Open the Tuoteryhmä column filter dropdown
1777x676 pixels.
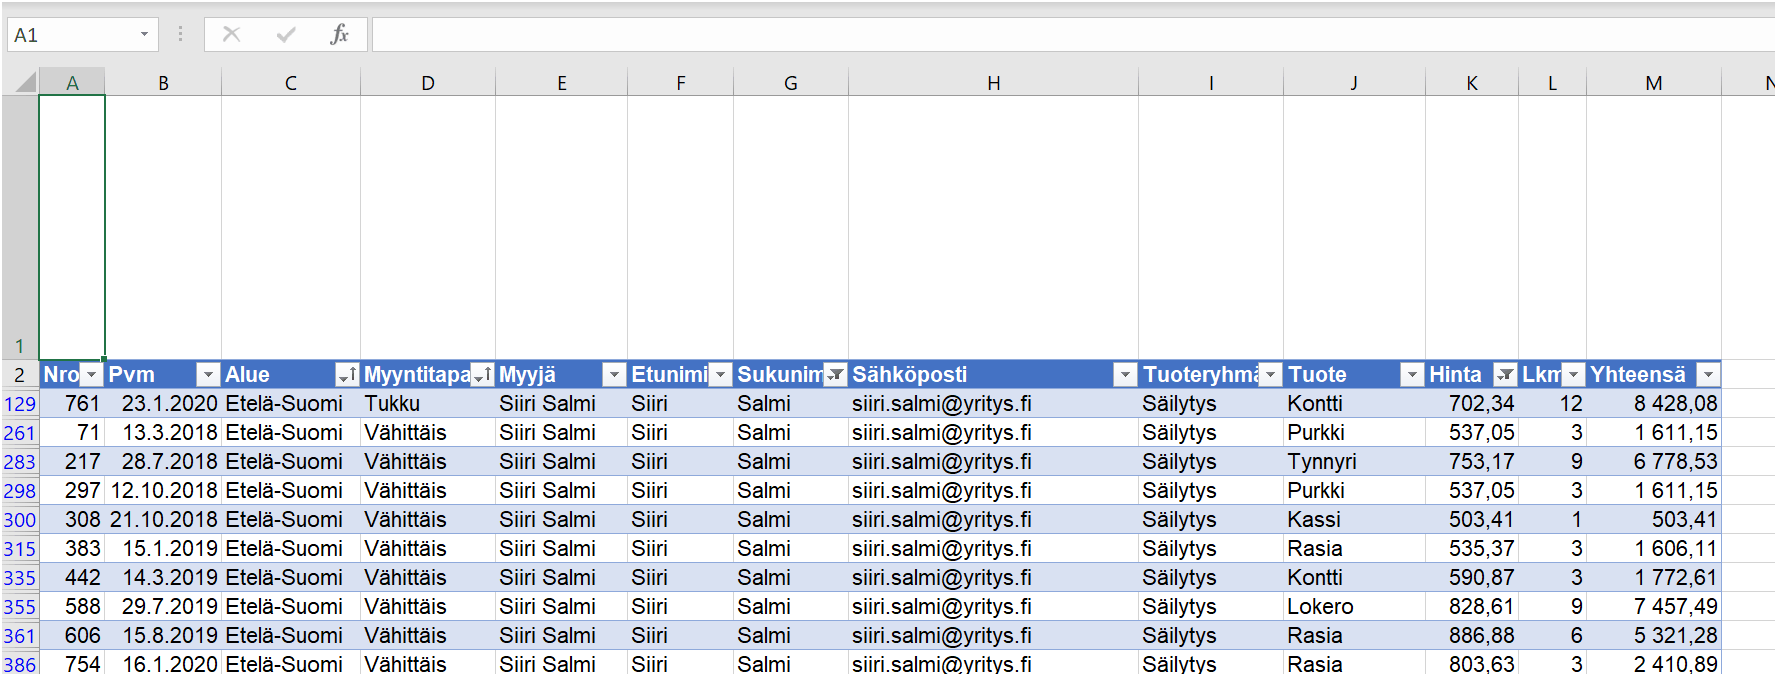point(1270,375)
